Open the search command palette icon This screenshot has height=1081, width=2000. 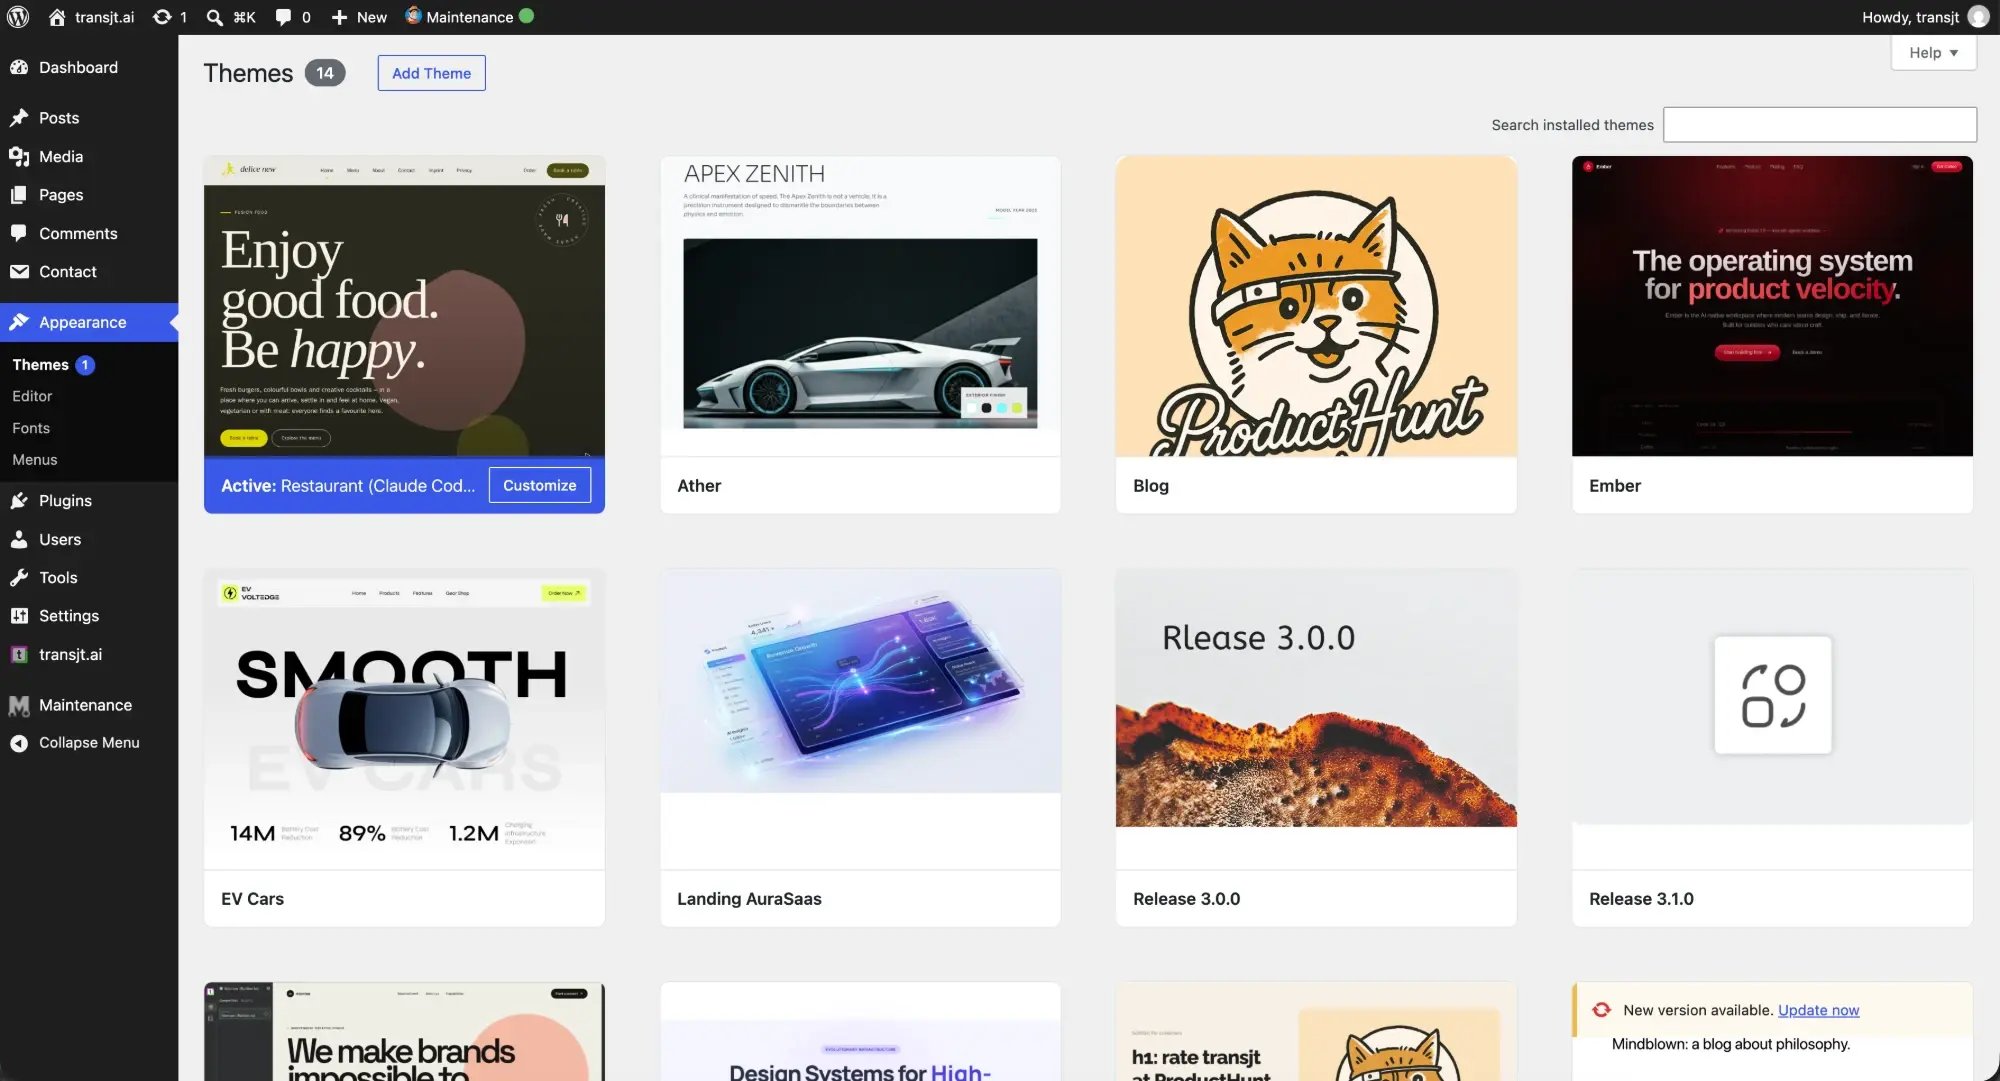pyautogui.click(x=214, y=17)
